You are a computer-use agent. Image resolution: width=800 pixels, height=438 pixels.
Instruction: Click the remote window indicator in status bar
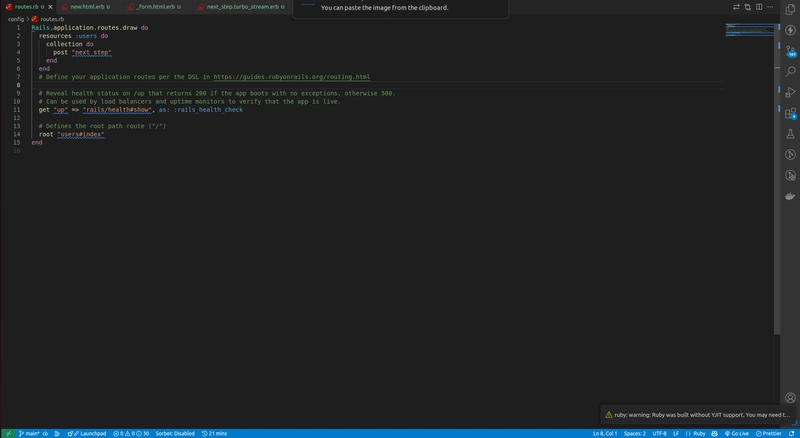8,433
